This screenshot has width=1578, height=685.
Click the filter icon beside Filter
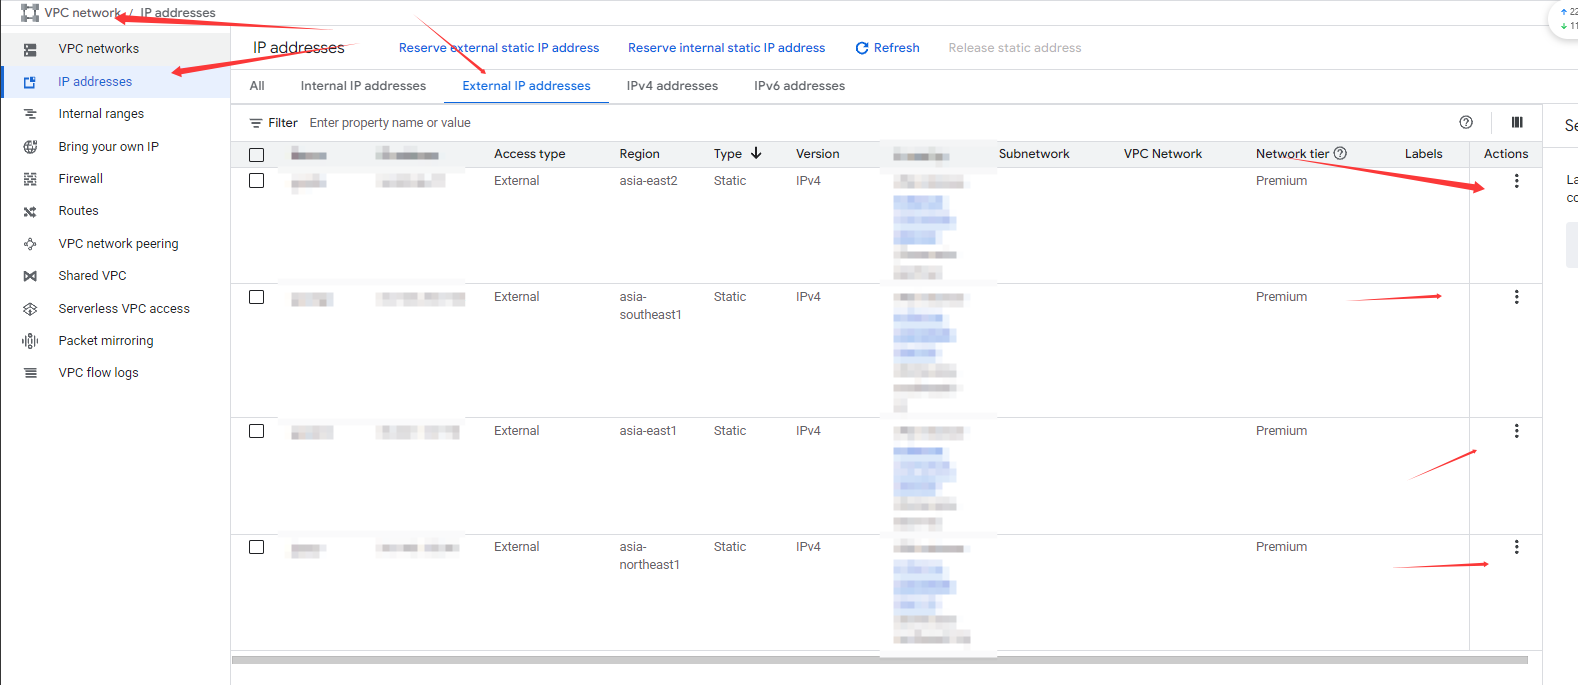click(x=256, y=123)
